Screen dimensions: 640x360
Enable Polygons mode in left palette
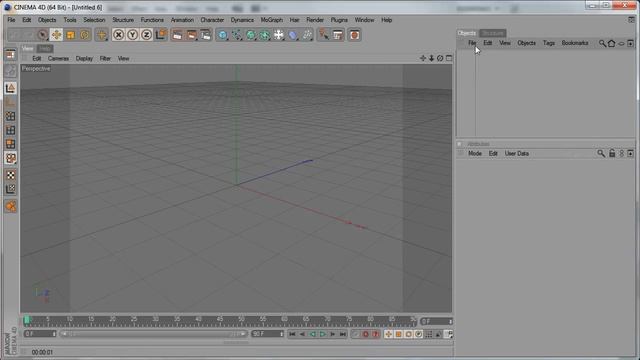point(11,144)
